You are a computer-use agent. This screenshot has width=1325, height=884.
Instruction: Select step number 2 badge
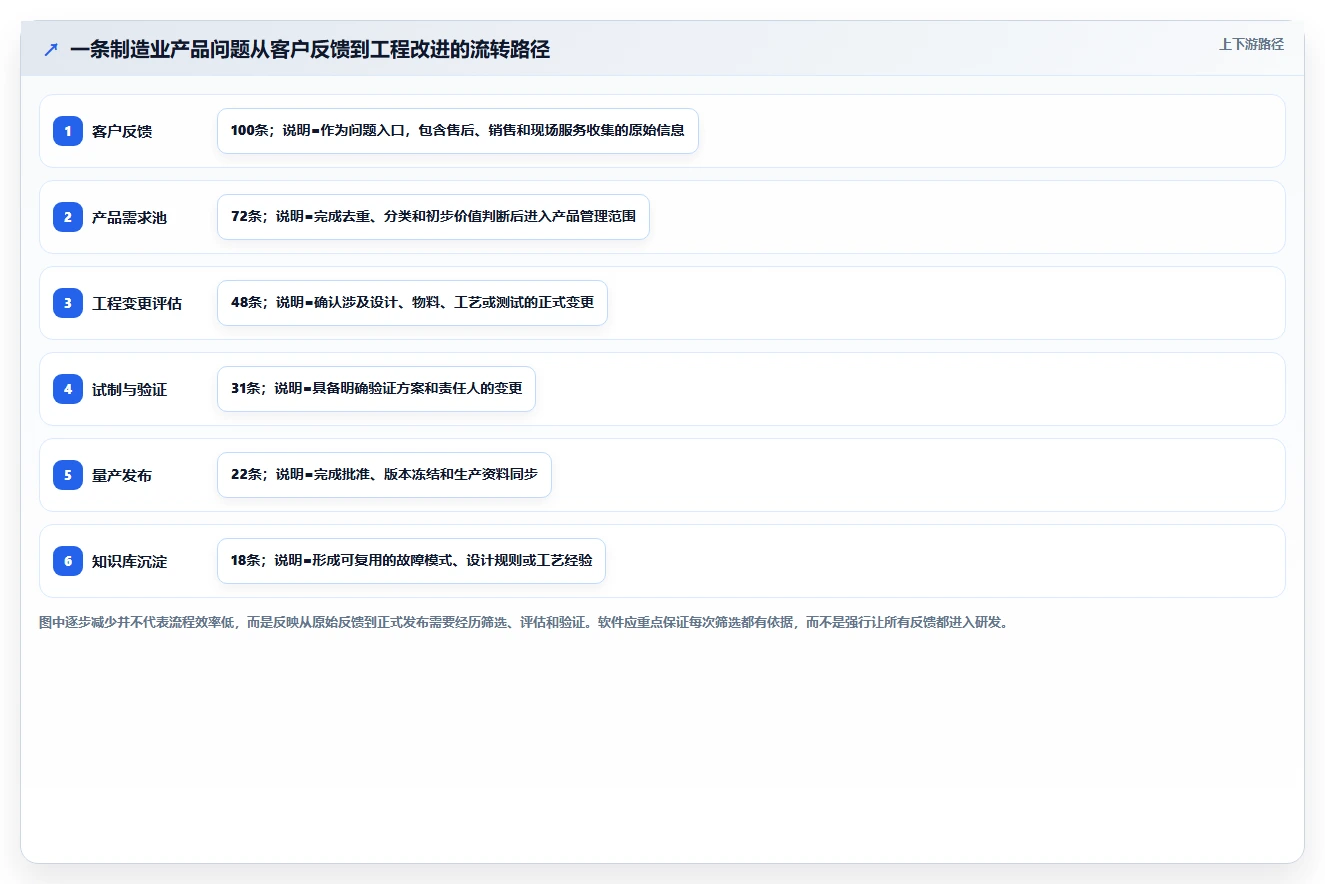pos(68,217)
